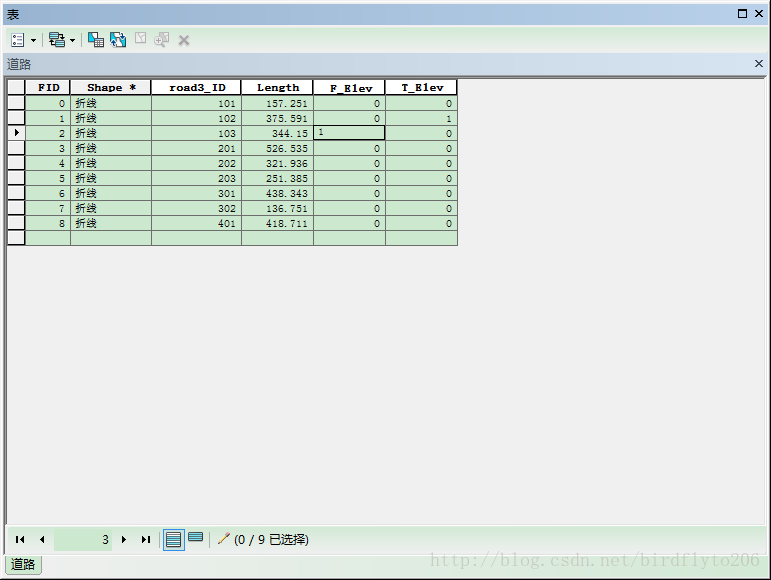
Task: Select the T_Elev column header
Action: click(x=421, y=87)
